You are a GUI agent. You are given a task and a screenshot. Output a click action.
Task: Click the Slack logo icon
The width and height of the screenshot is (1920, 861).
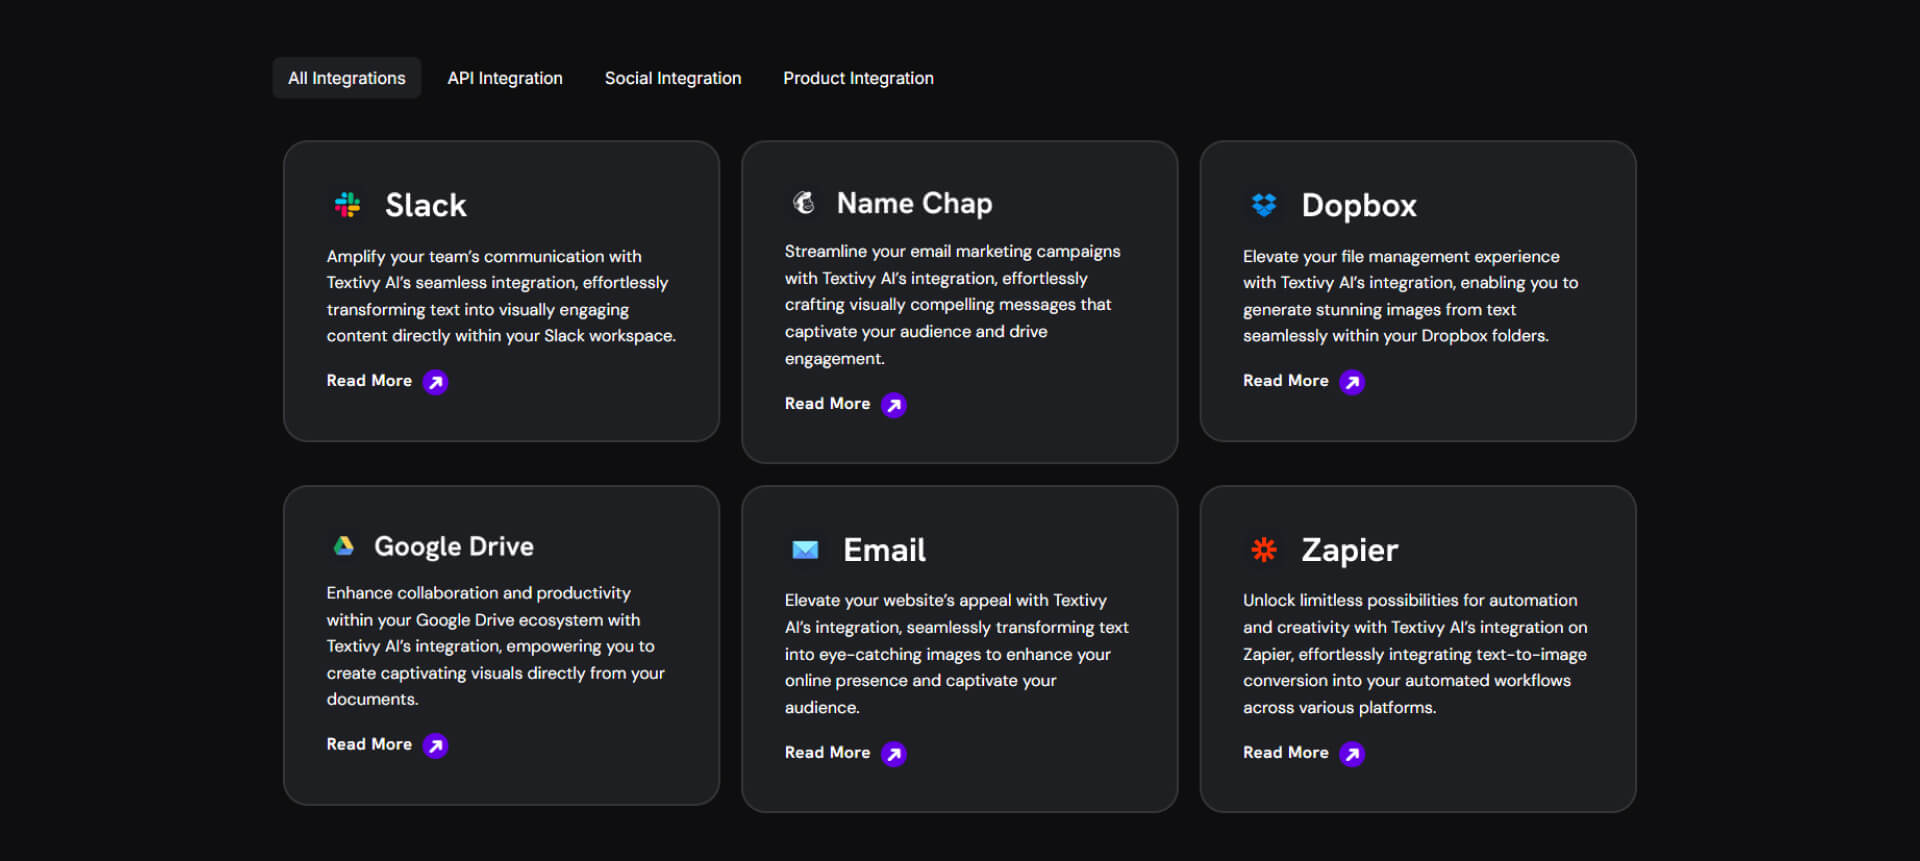347,205
